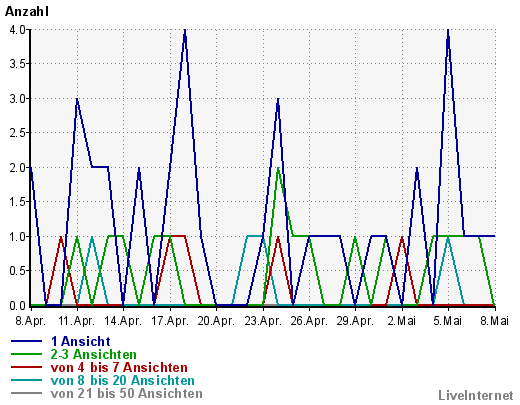Viewport: 520px width, 405px height.
Task: Click the green '2-3 Ansichten' legend line
Action: pos(26,354)
